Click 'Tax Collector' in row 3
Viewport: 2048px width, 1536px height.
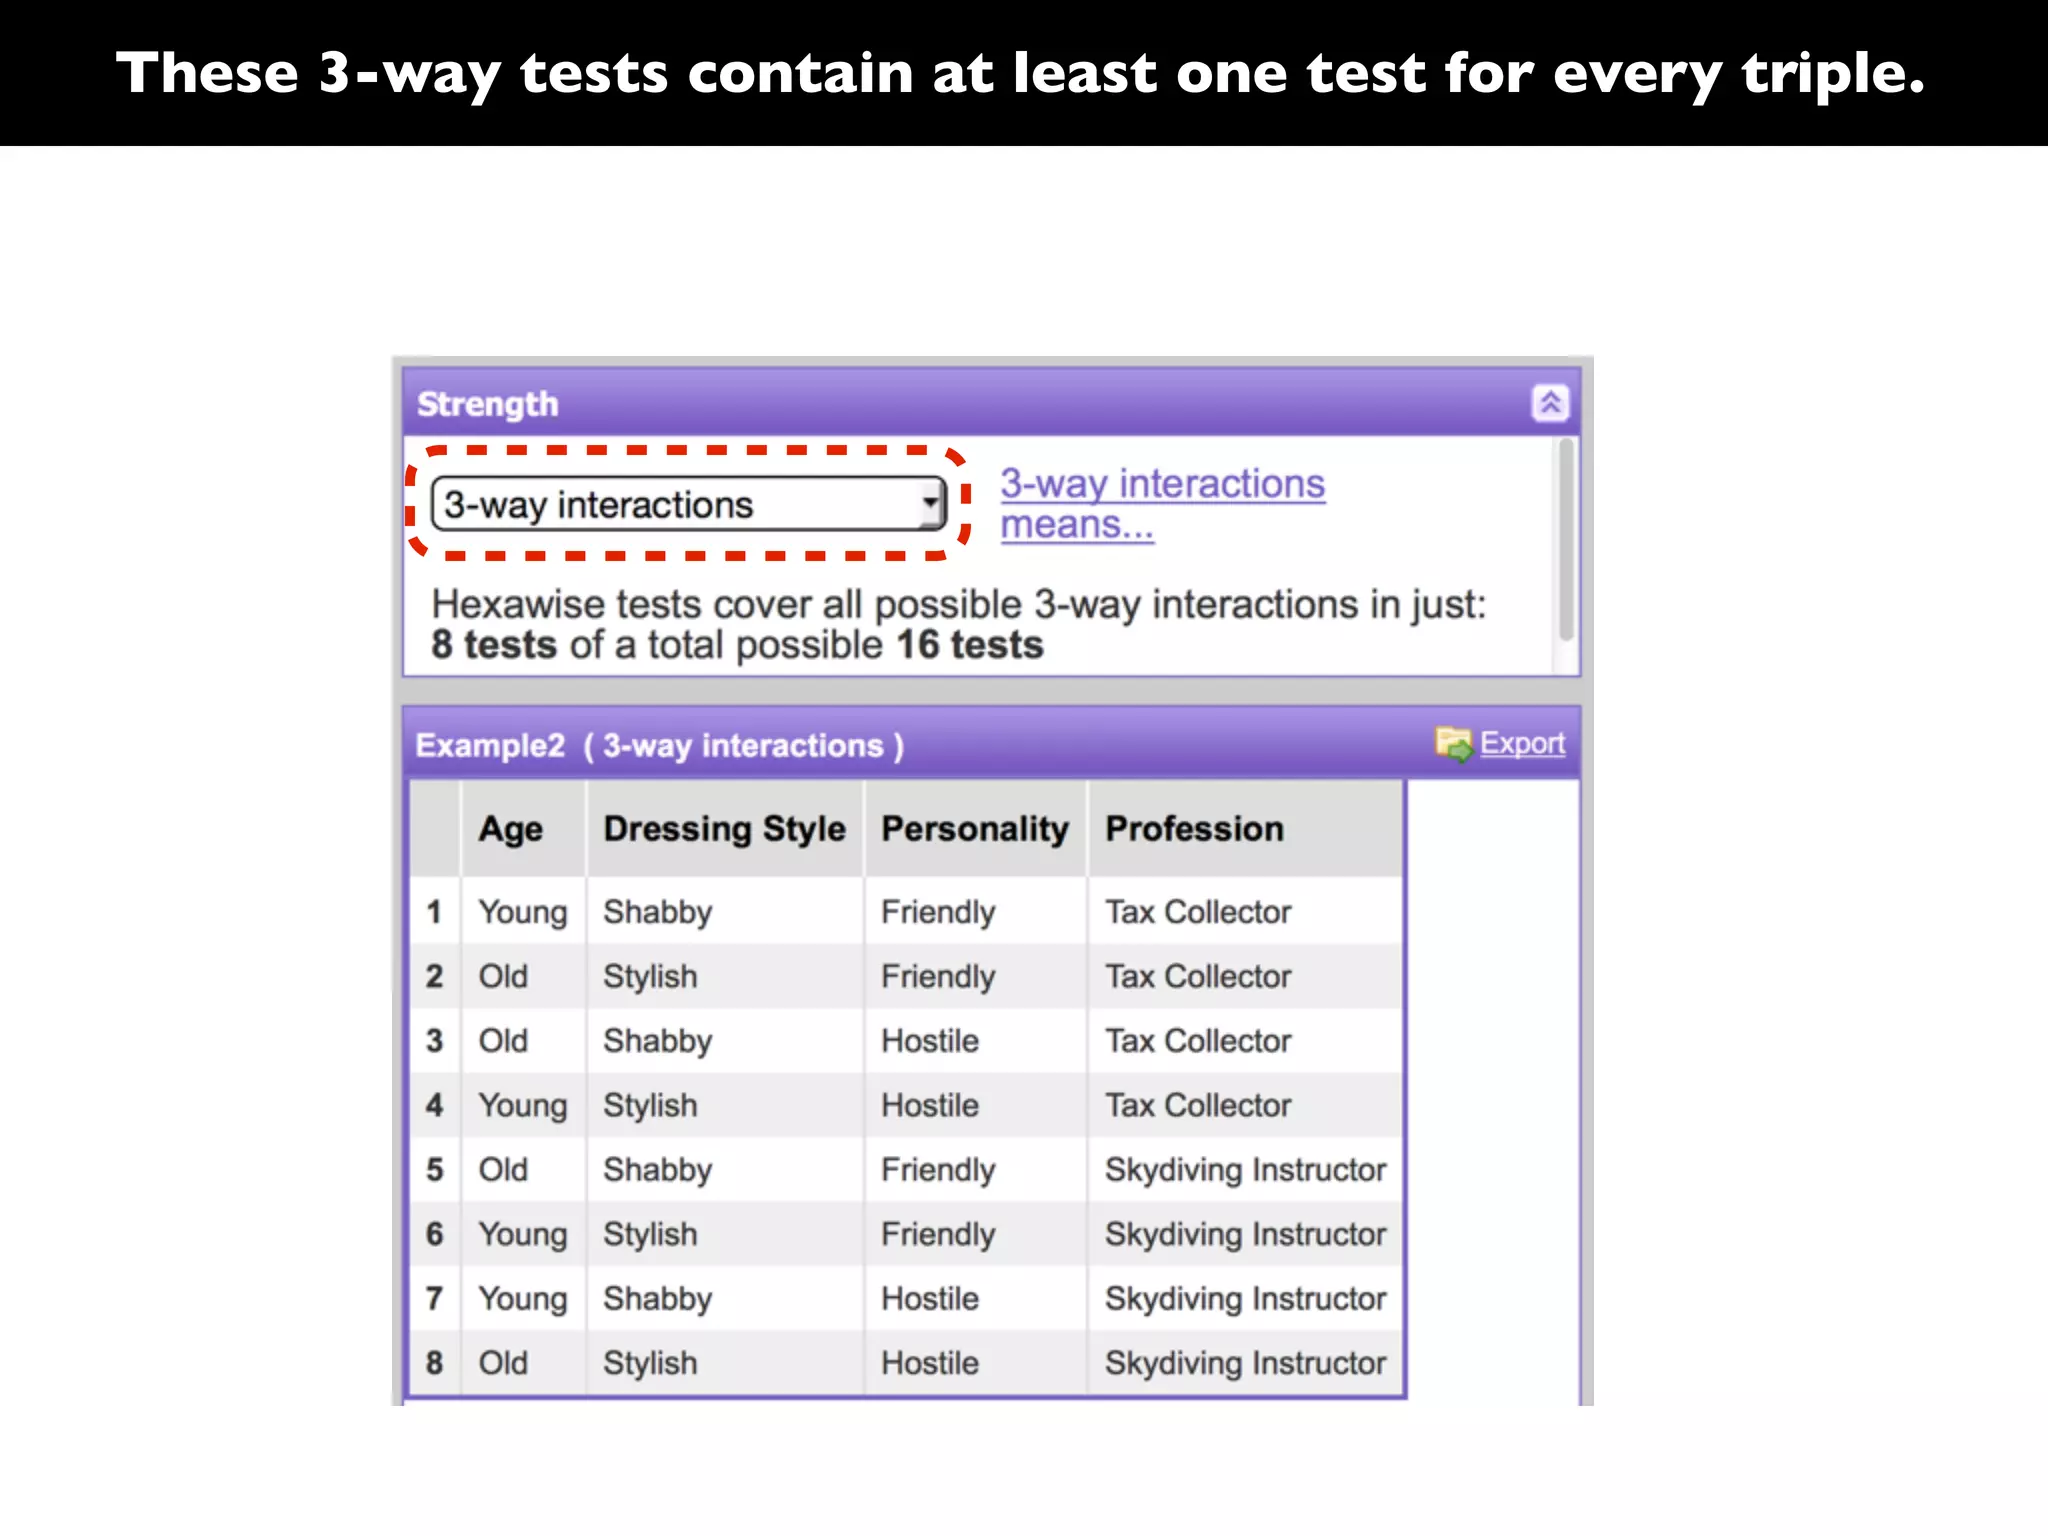point(1198,1041)
